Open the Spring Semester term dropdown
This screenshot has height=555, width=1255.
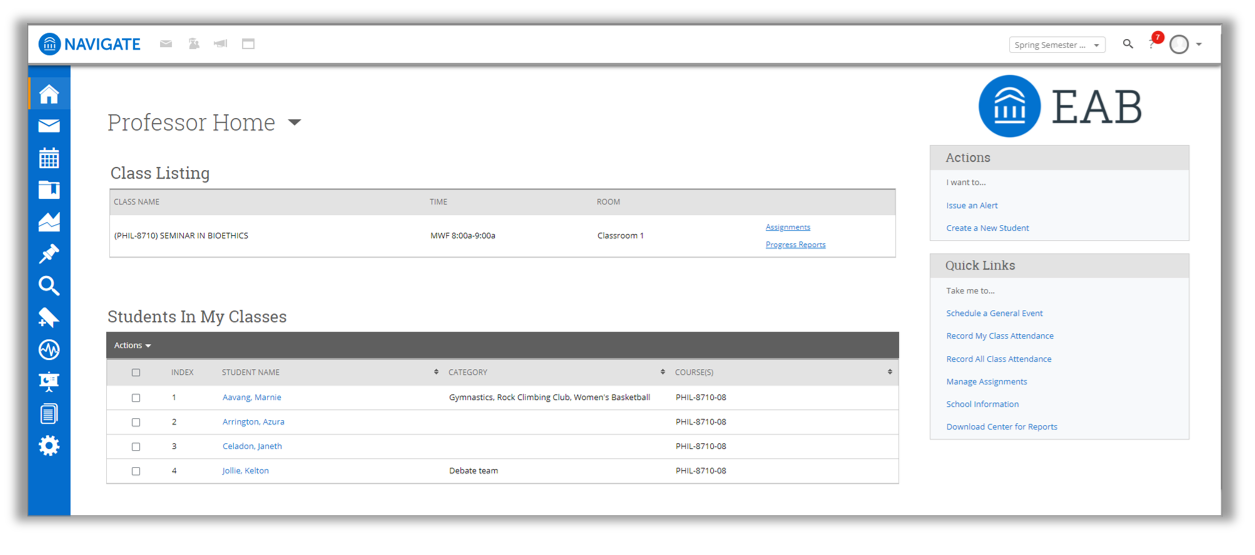pos(1056,45)
